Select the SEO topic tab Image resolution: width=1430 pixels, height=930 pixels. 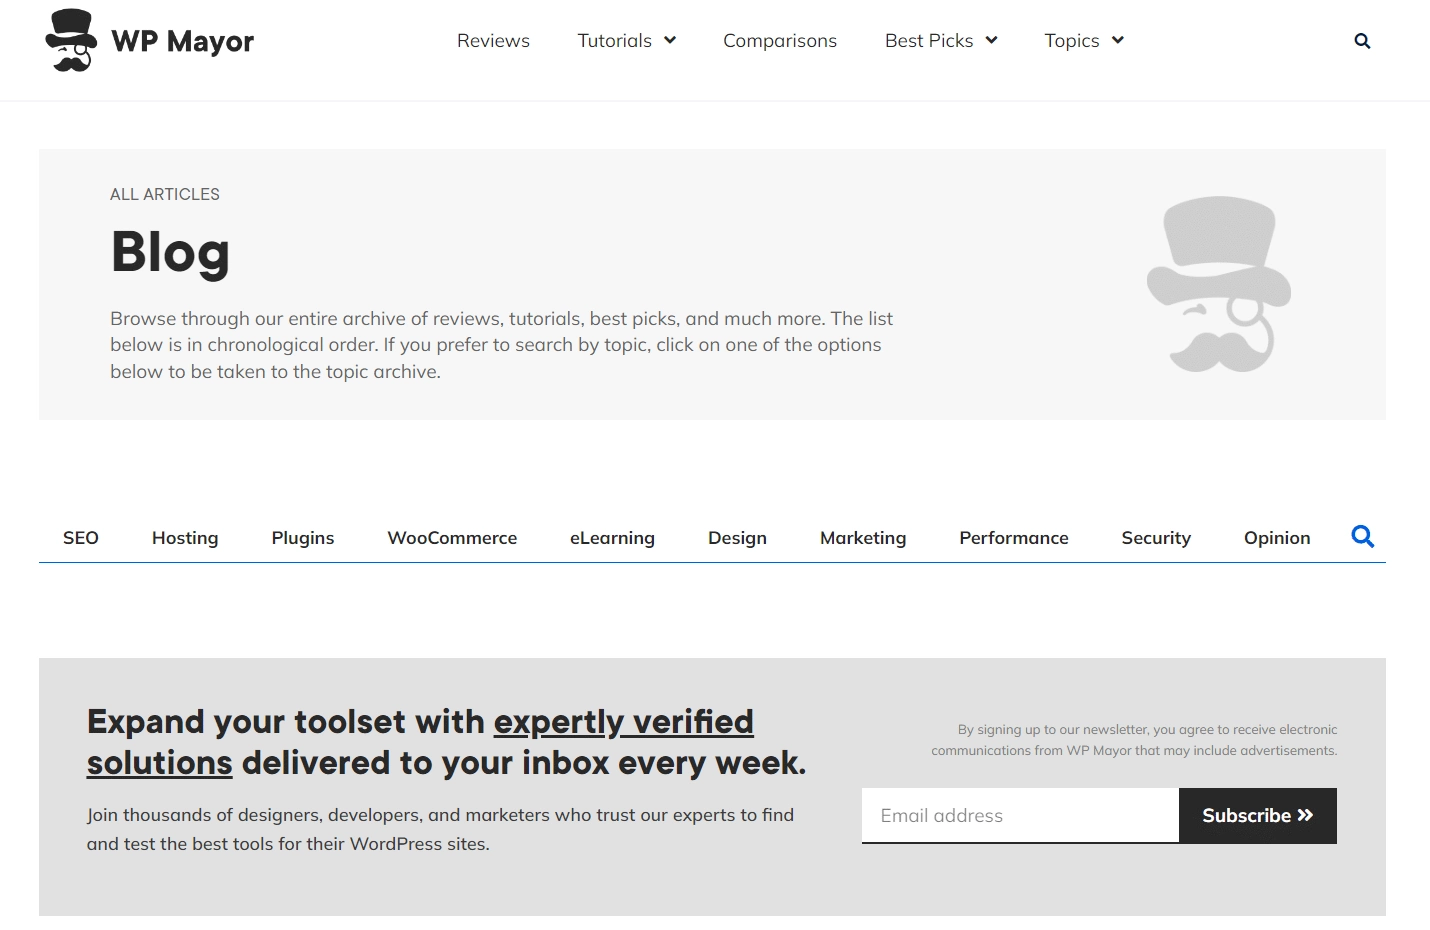click(81, 538)
